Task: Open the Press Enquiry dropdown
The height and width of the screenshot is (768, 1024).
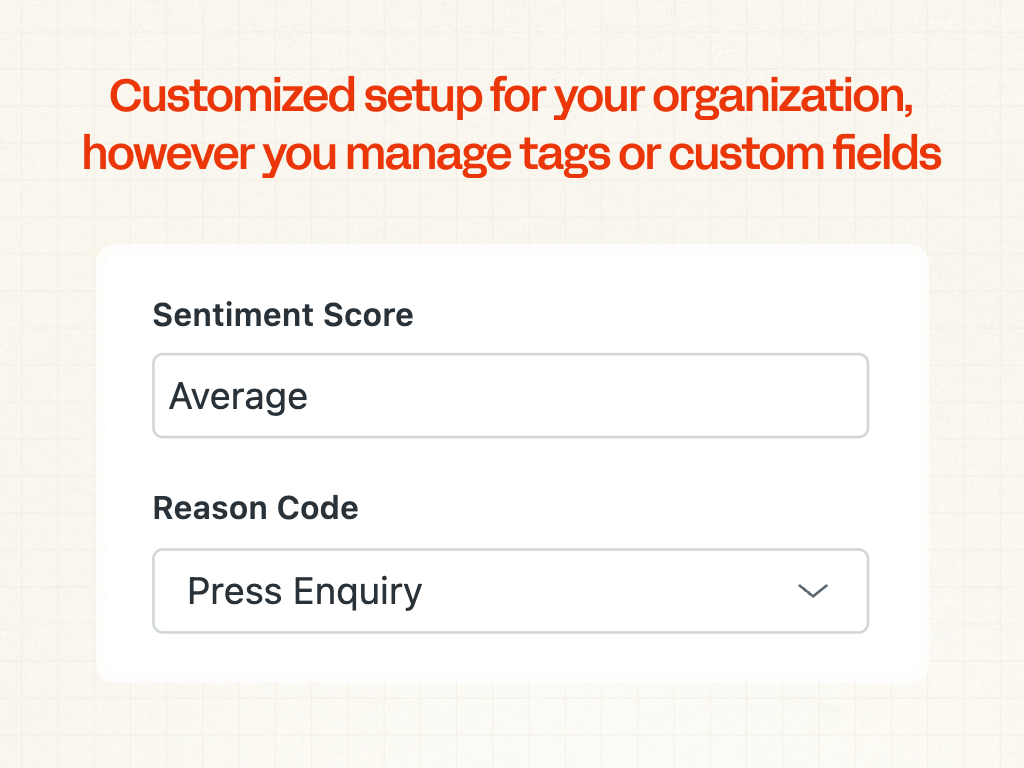Action: 510,591
